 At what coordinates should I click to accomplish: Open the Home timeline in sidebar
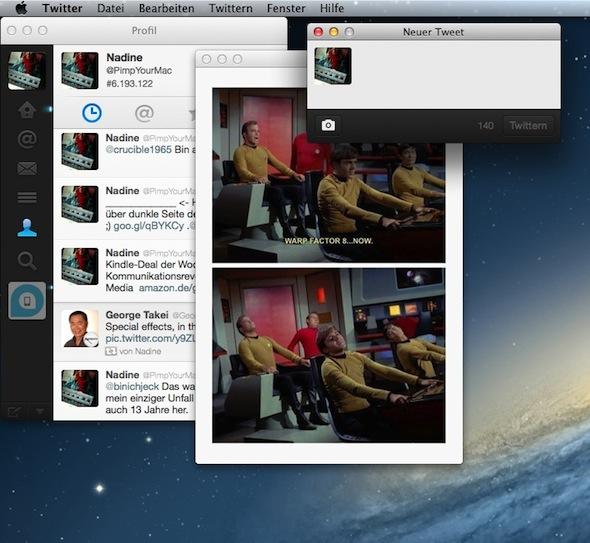tap(27, 110)
